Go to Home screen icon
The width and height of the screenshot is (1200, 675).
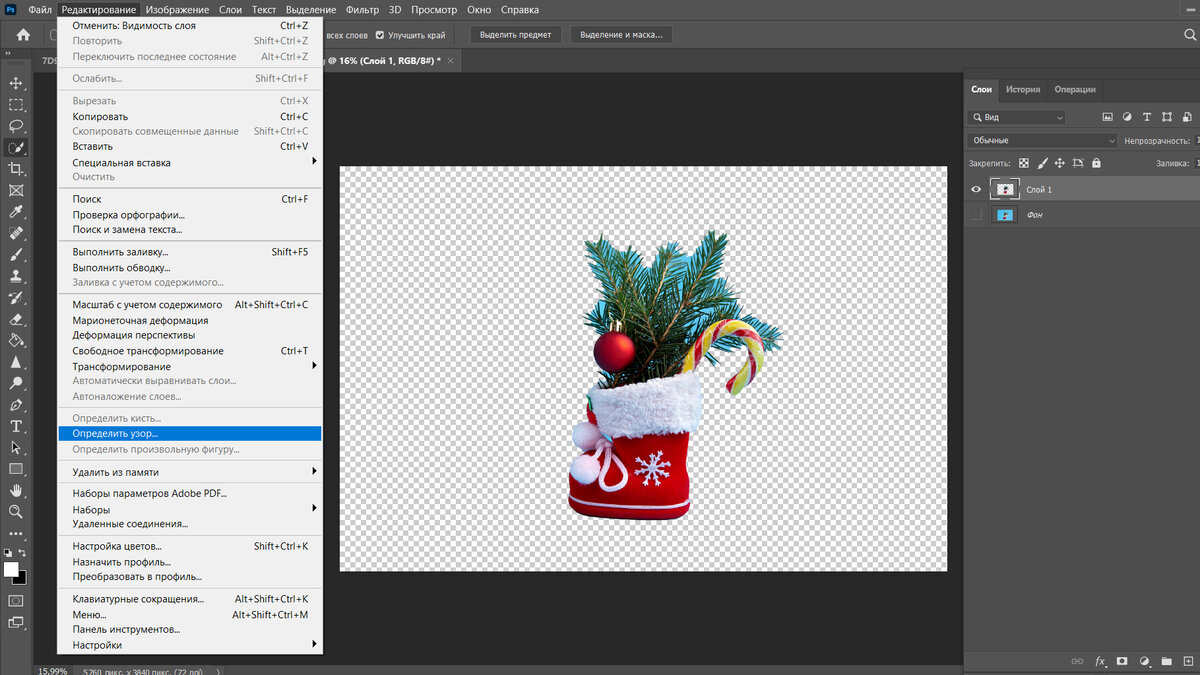coord(23,35)
